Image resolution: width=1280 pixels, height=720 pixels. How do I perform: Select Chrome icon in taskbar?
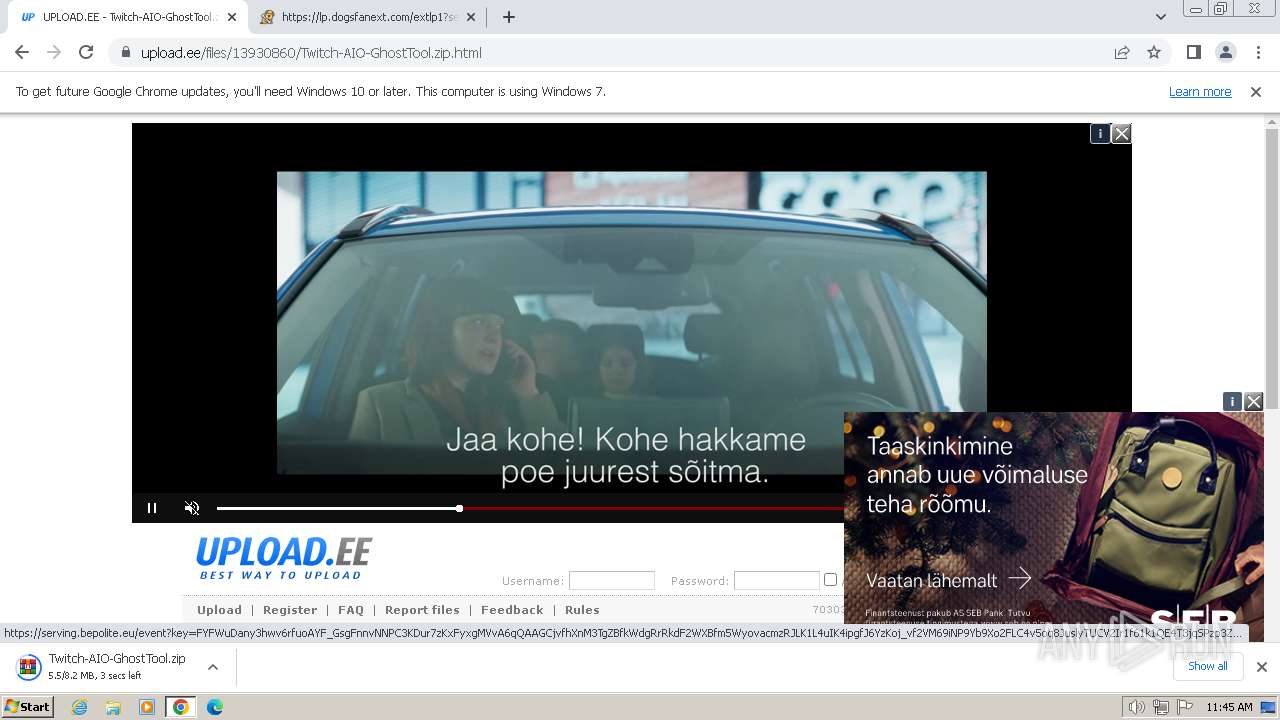tap(180, 707)
